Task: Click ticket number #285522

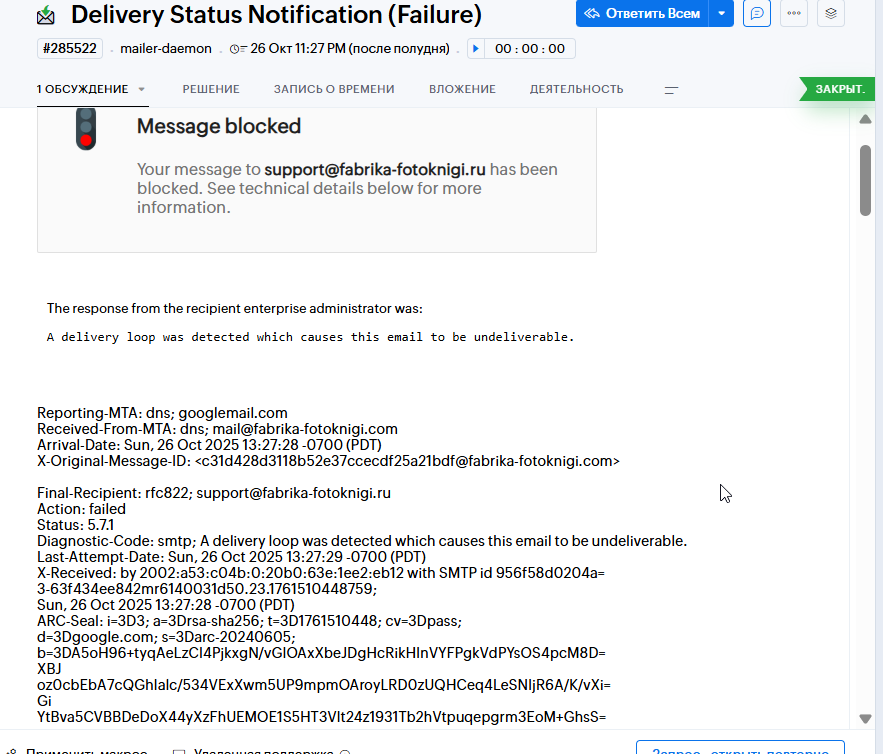Action: 70,48
